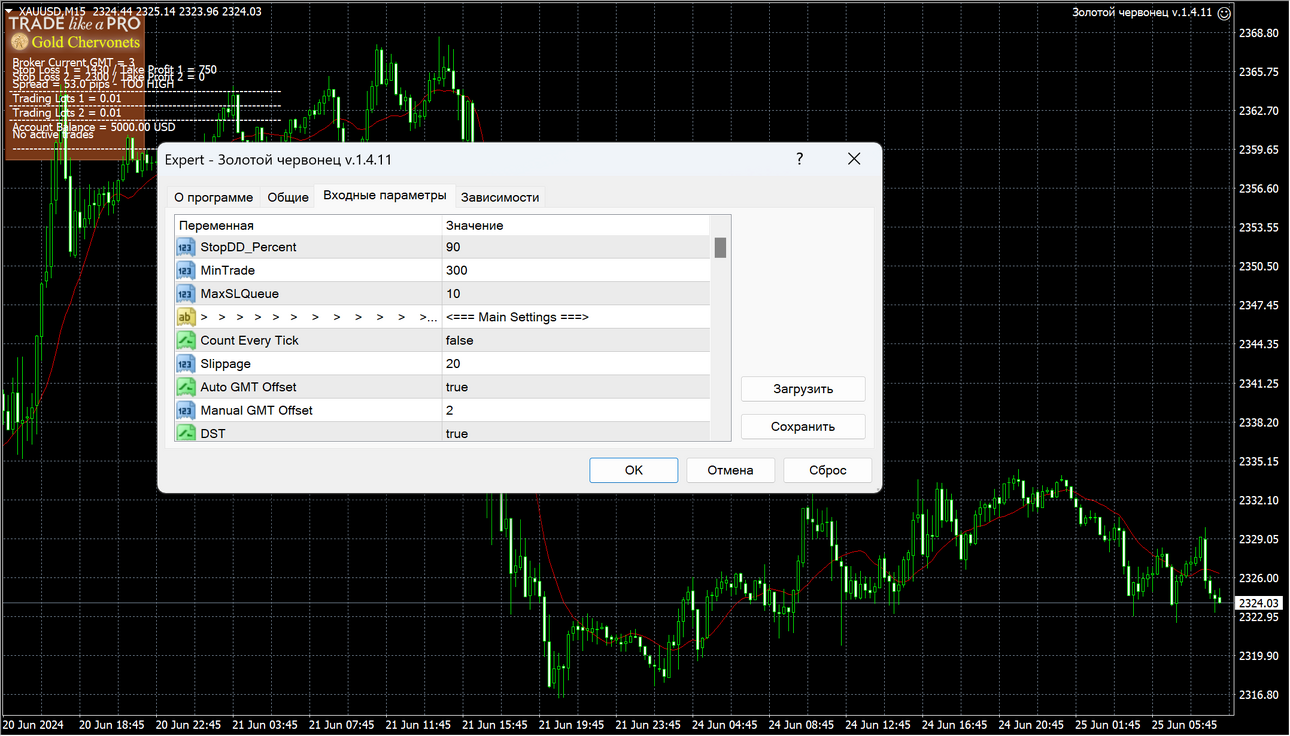Click the Переменная column header
The height and width of the screenshot is (736, 1290).
click(x=308, y=225)
